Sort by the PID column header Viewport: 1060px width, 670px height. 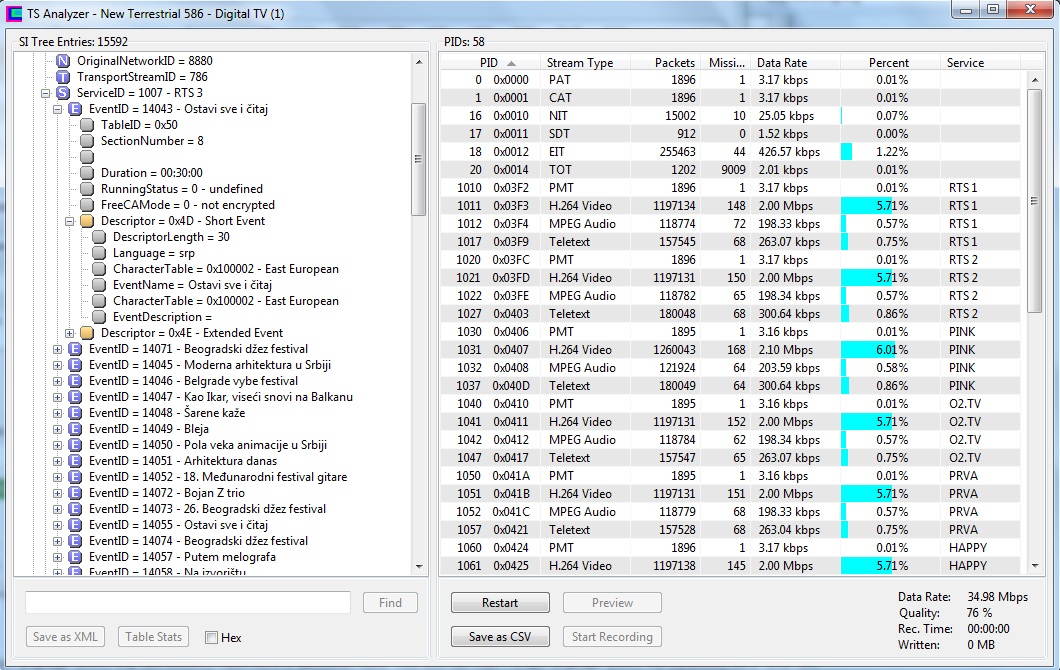pos(489,62)
